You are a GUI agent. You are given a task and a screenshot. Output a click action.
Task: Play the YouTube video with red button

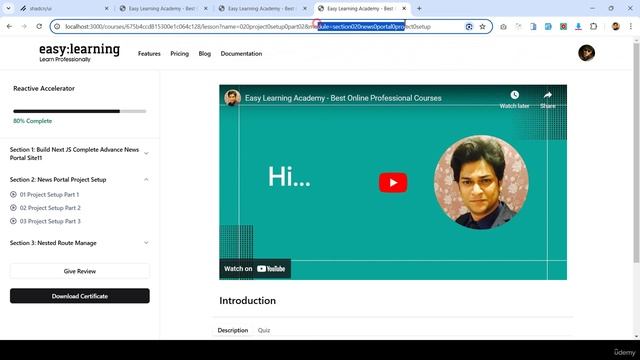click(393, 182)
